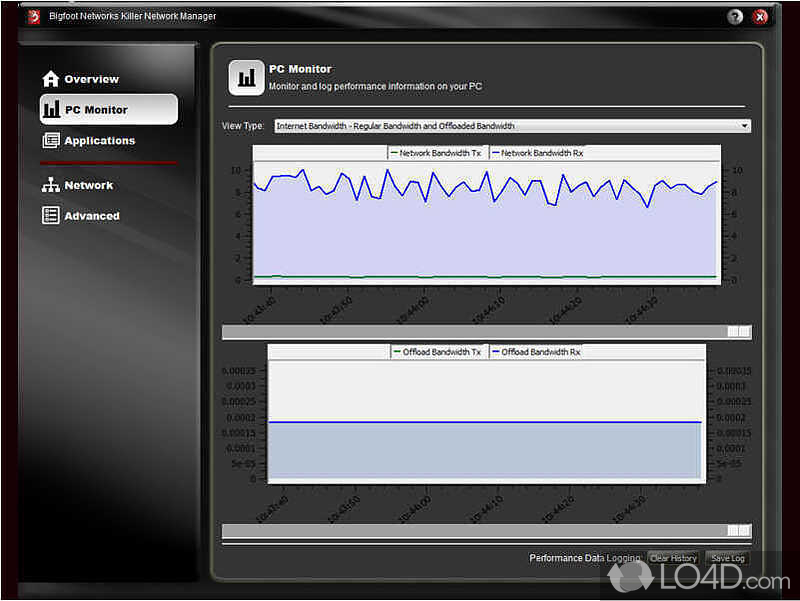Click the Clear History button
This screenshot has height=601, width=800.
point(673,558)
